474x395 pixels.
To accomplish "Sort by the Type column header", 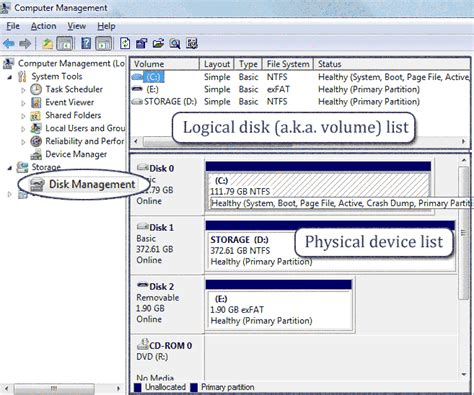I will coord(248,64).
